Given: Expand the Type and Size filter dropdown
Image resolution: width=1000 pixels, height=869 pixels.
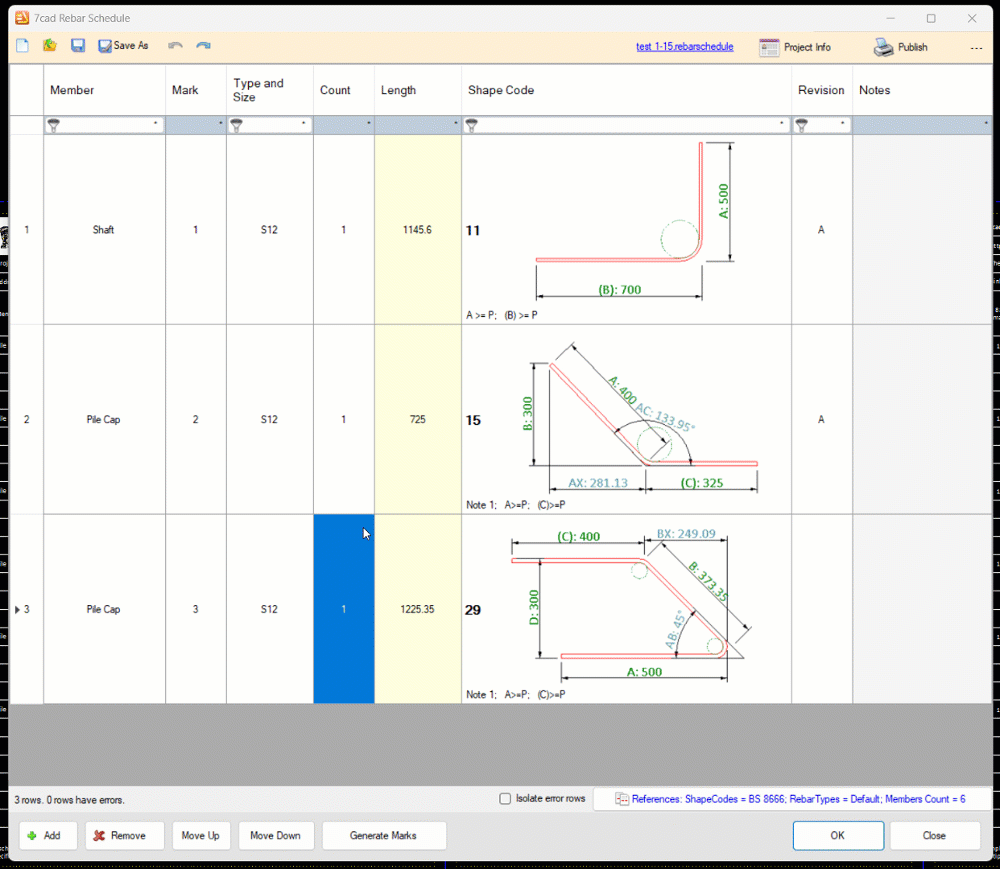Looking at the screenshot, I should (303, 125).
